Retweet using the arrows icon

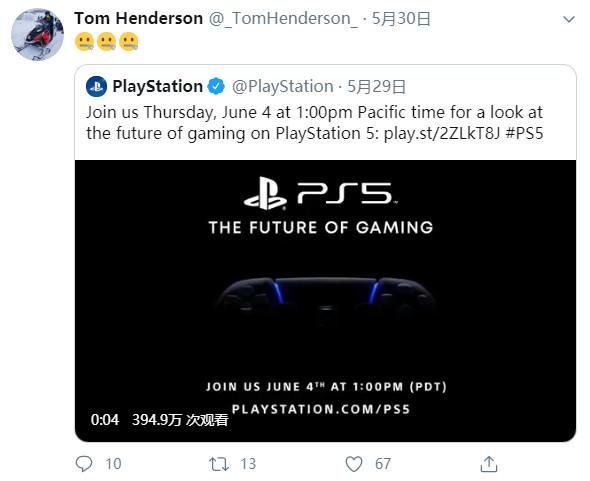(219, 464)
